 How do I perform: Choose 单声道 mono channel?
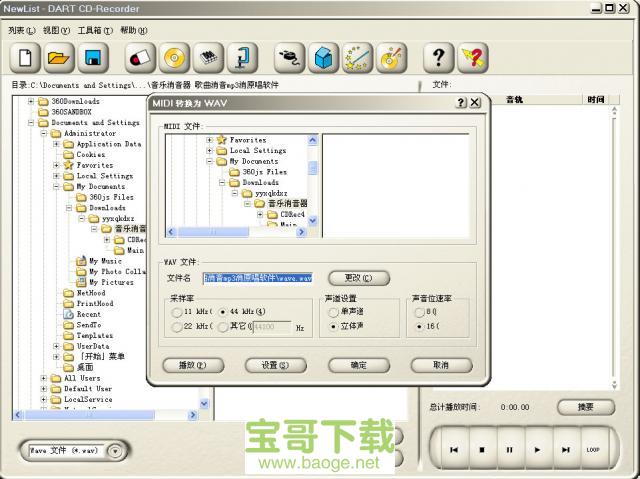tap(333, 312)
